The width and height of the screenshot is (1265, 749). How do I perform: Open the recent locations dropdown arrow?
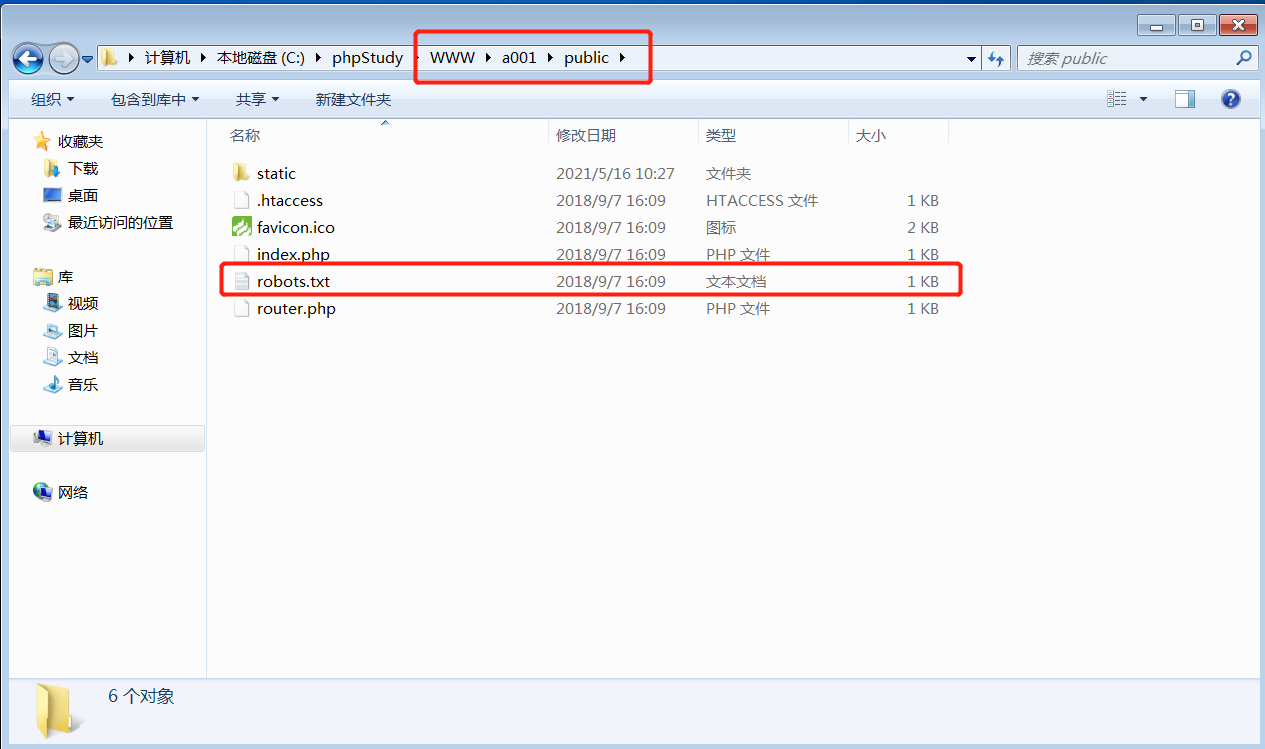click(87, 59)
